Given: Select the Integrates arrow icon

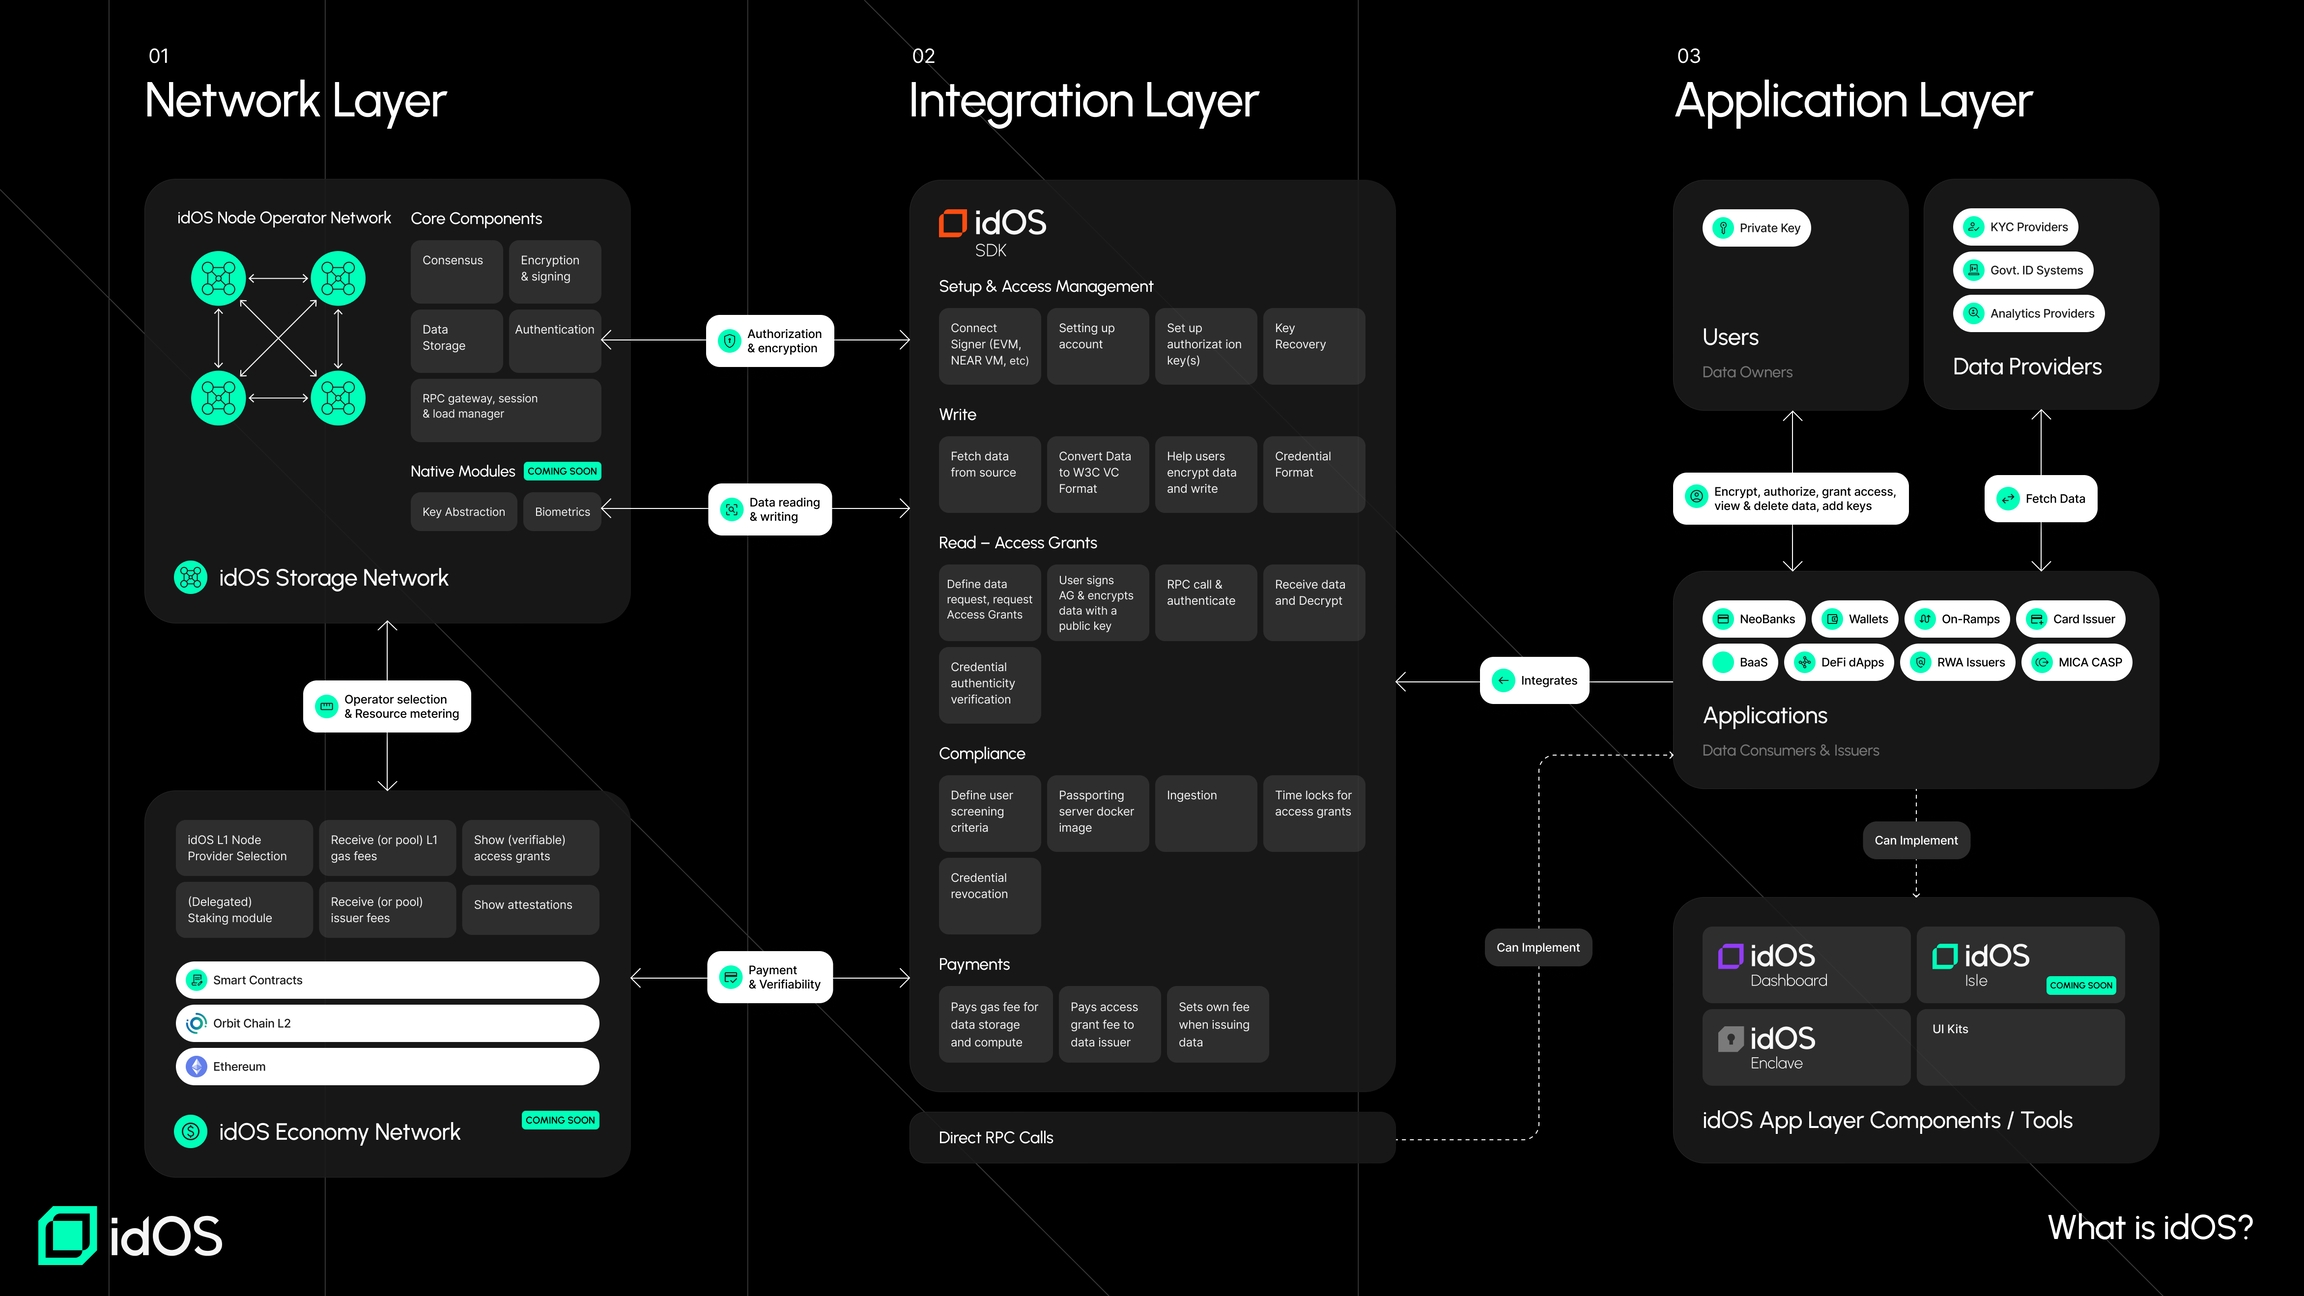Looking at the screenshot, I should pos(1503,680).
